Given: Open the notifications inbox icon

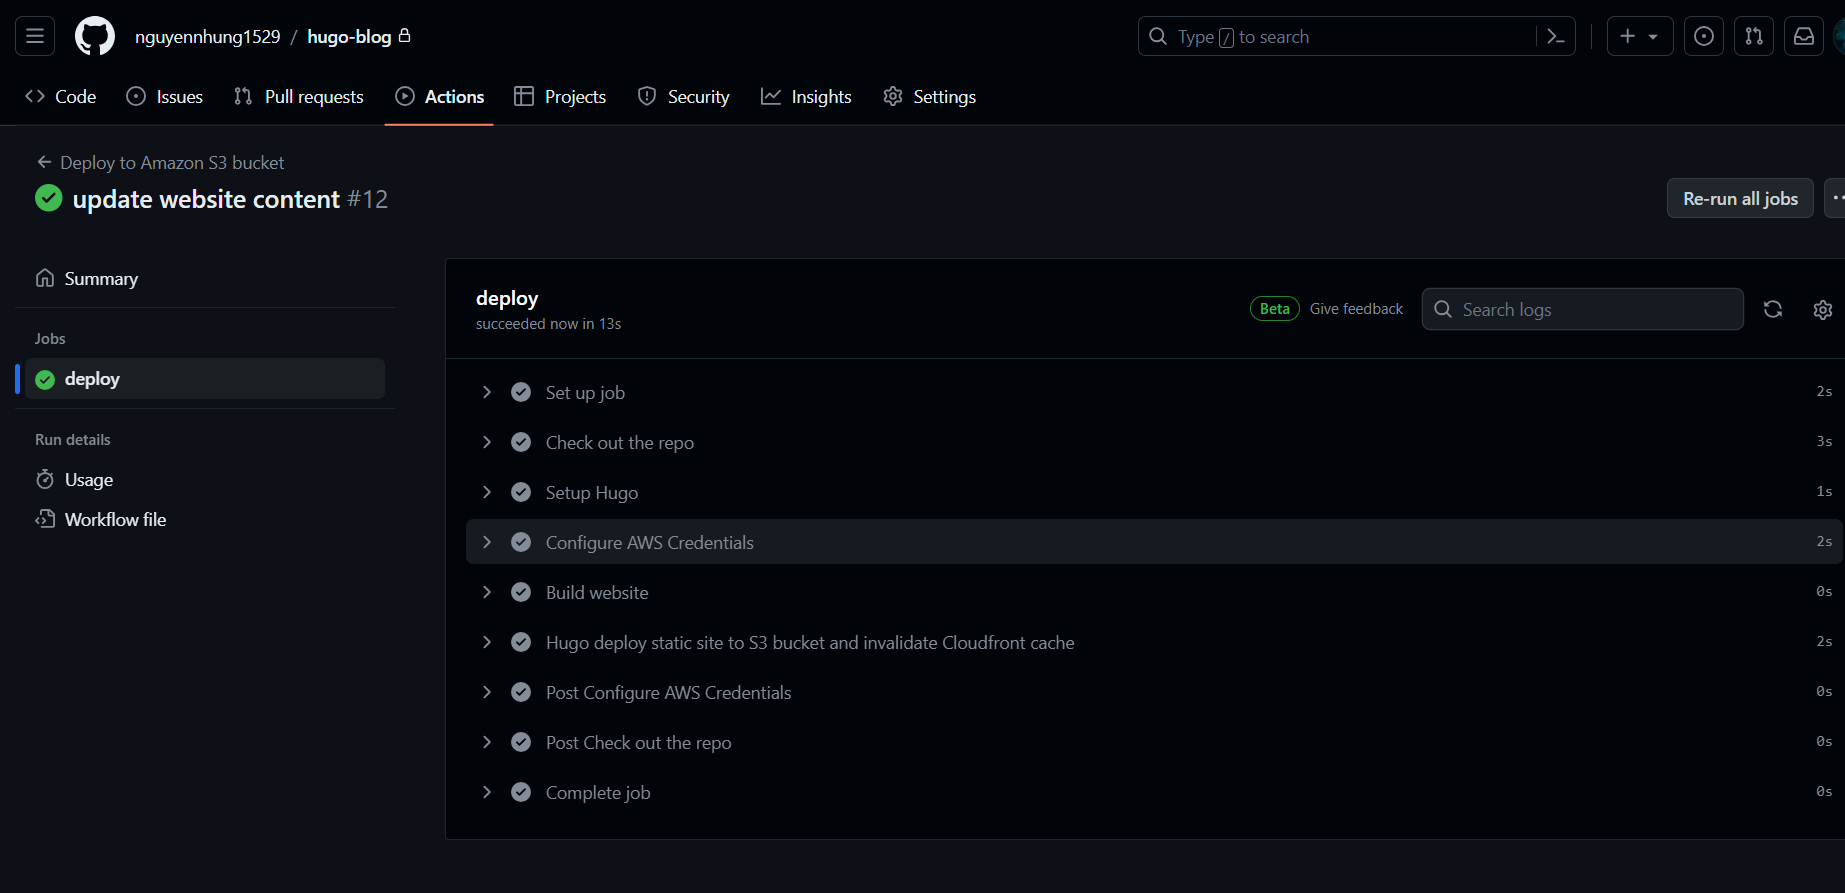Looking at the screenshot, I should [x=1804, y=36].
